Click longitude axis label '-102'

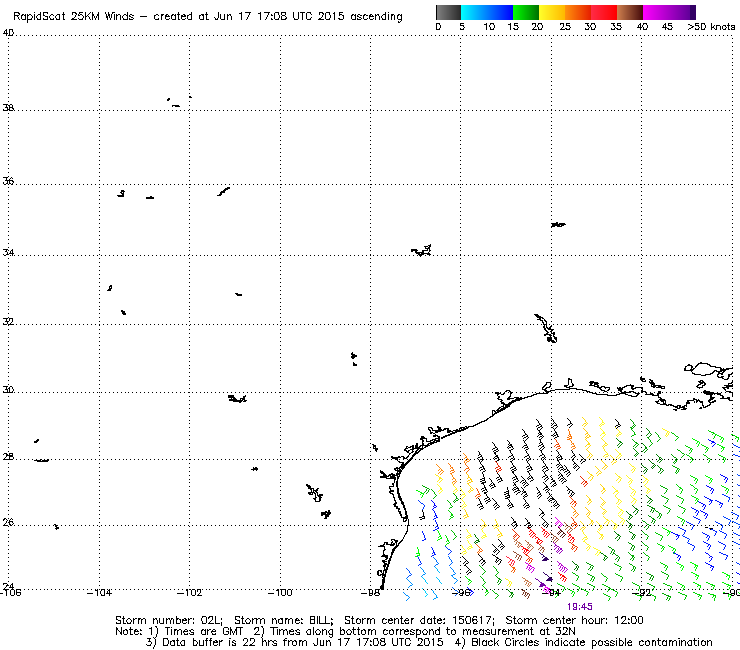tap(190, 593)
